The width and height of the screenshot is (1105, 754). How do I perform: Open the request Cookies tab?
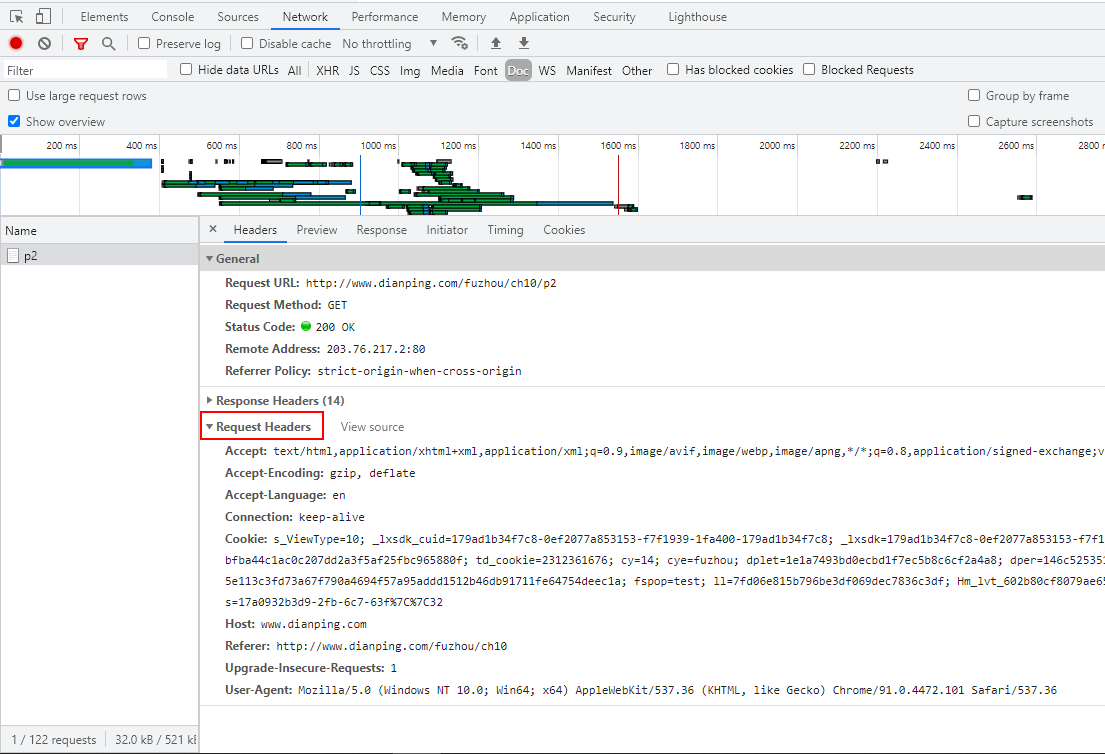tap(564, 230)
